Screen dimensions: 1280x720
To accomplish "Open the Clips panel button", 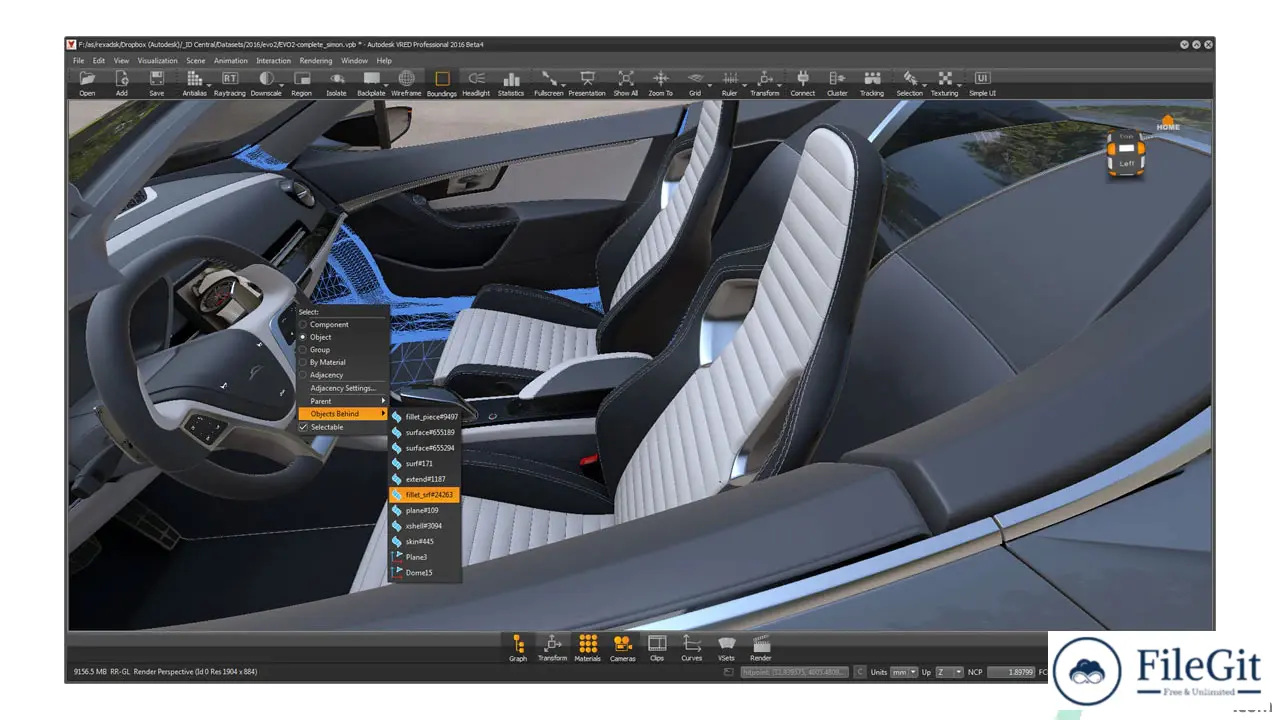I will (657, 648).
